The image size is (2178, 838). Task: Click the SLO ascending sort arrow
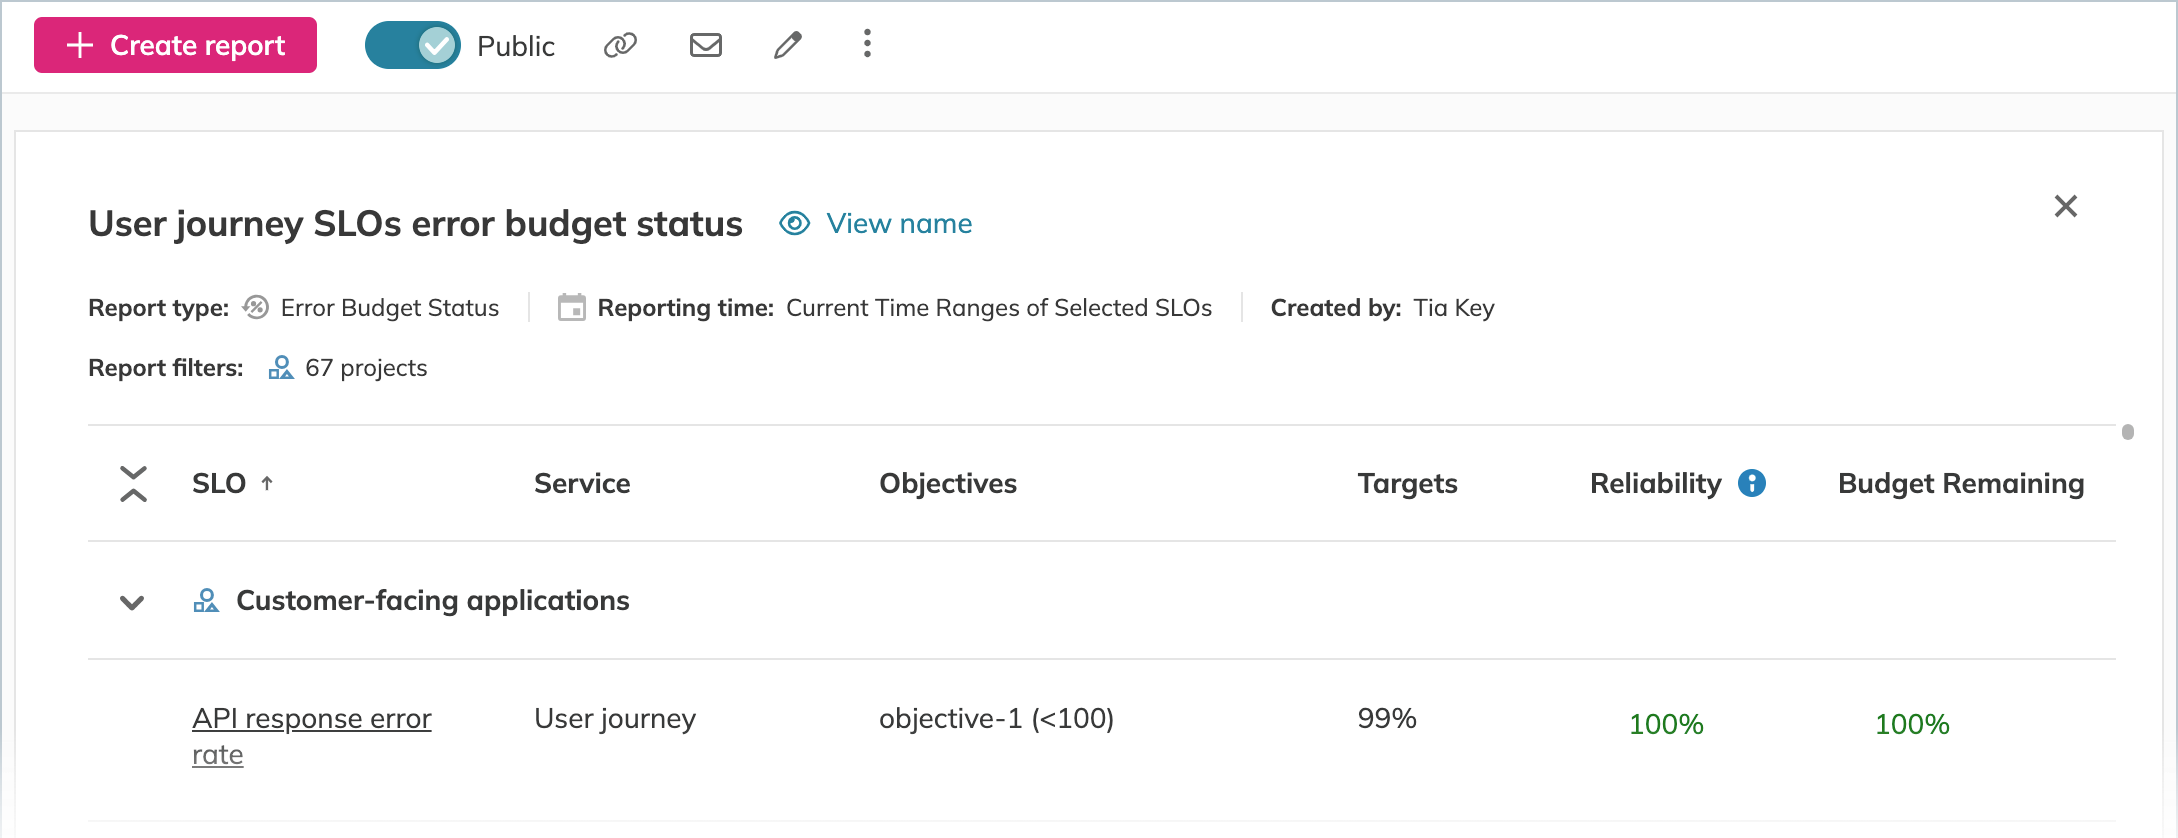[x=267, y=484]
